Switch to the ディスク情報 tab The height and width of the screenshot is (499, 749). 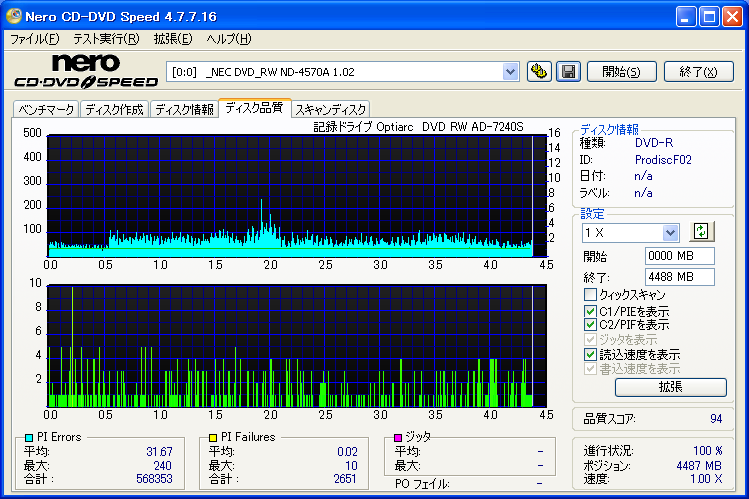pyautogui.click(x=184, y=109)
